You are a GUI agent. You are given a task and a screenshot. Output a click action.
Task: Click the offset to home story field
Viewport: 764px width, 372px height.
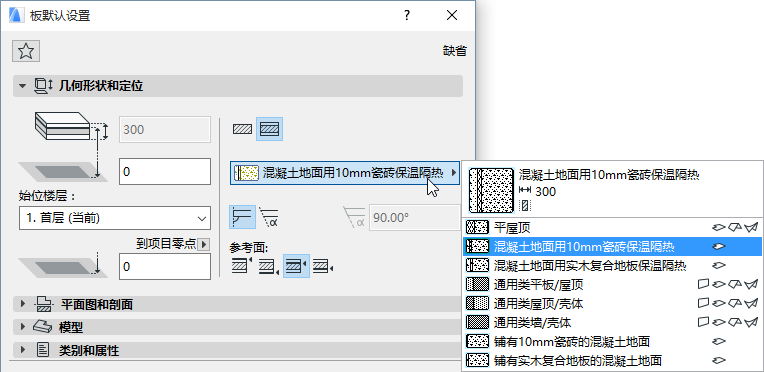tap(165, 172)
